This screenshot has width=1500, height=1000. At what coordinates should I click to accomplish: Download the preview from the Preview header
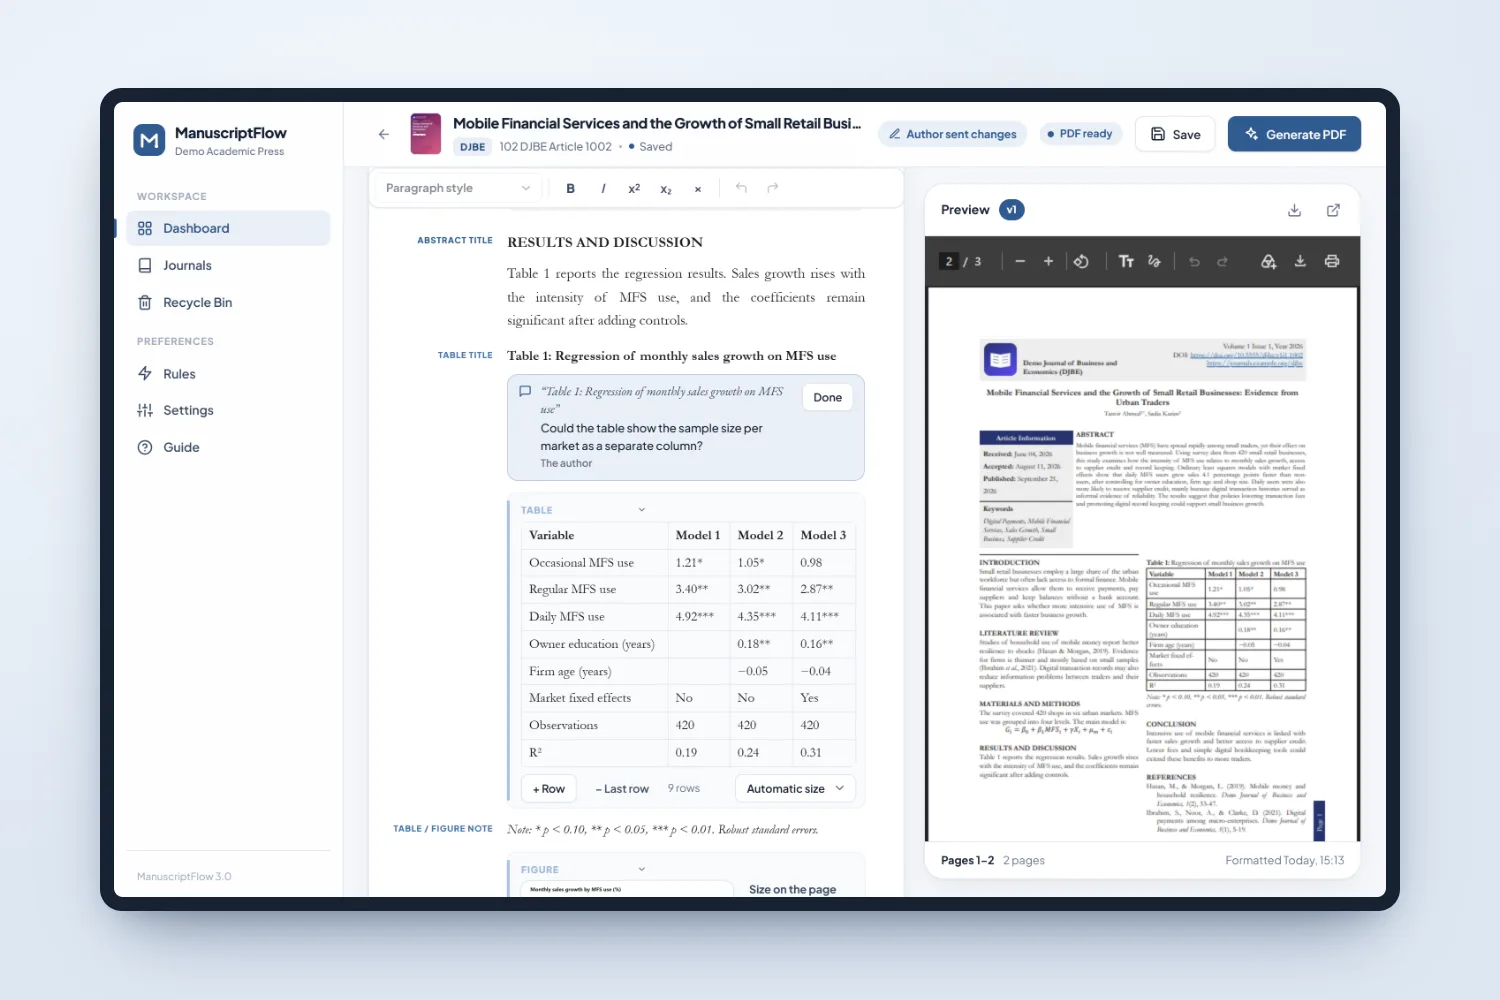pyautogui.click(x=1295, y=210)
